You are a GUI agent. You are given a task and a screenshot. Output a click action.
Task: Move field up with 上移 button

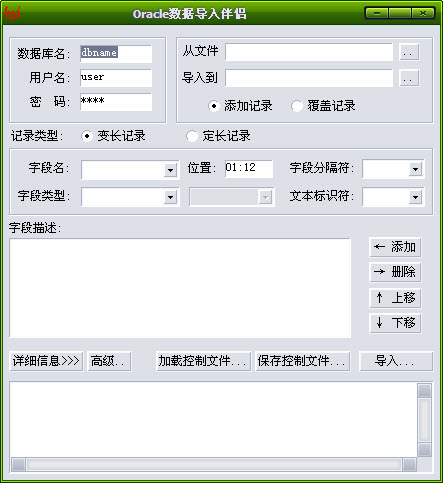[395, 298]
